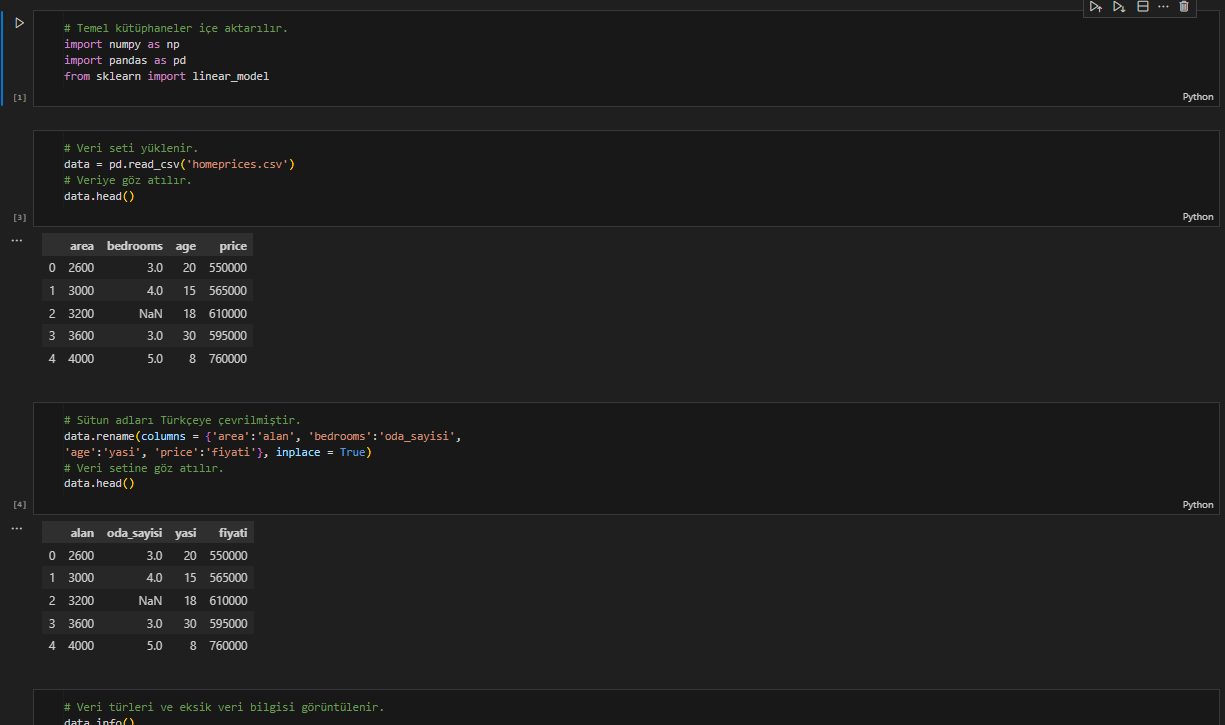Image resolution: width=1225 pixels, height=725 pixels.
Task: Select the 'price' column header in output
Action: (x=232, y=246)
